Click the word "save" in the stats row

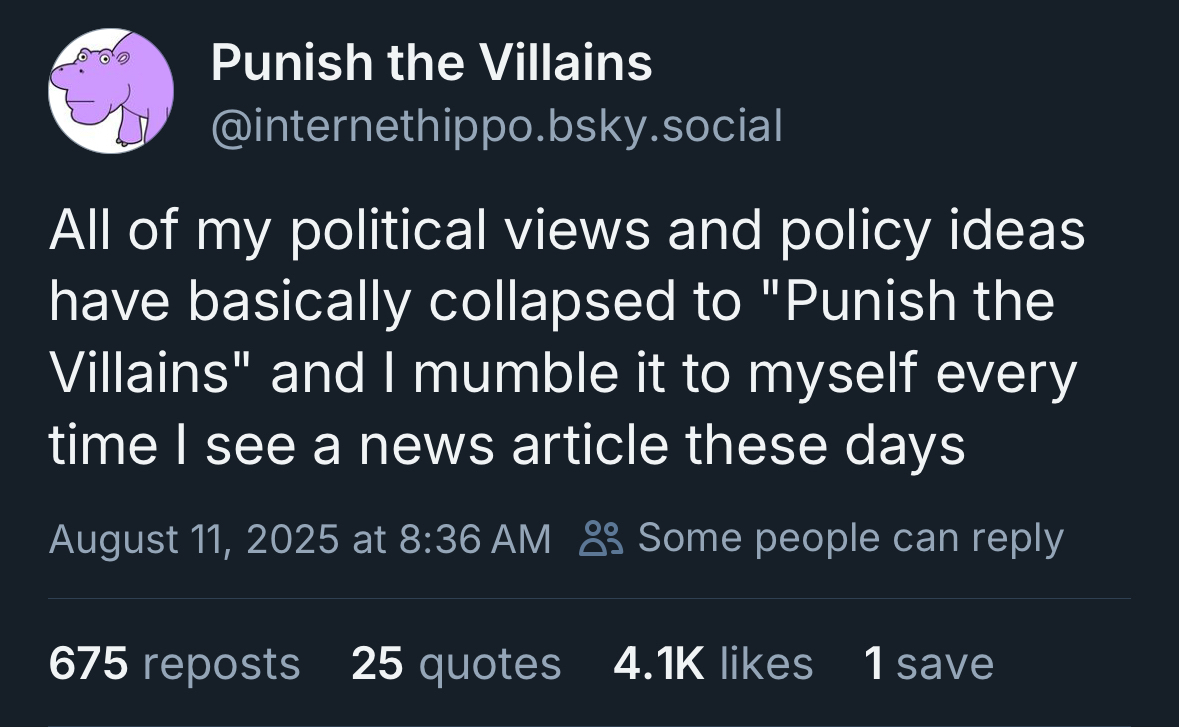[x=945, y=663]
